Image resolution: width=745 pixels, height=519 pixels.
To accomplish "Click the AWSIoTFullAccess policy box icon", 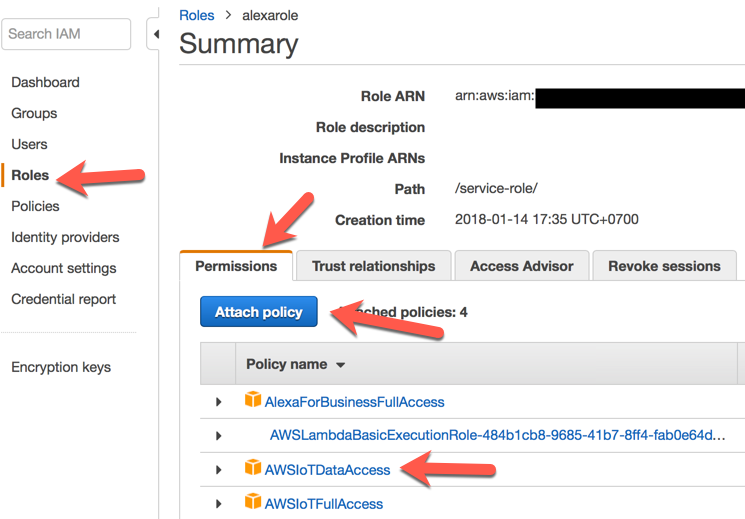I will coord(253,502).
